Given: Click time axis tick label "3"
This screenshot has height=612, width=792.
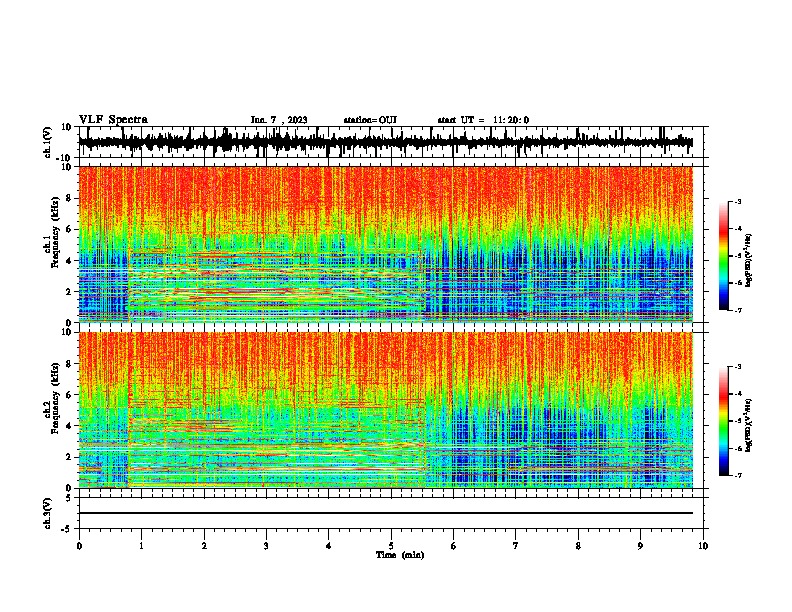Looking at the screenshot, I should click(x=266, y=546).
